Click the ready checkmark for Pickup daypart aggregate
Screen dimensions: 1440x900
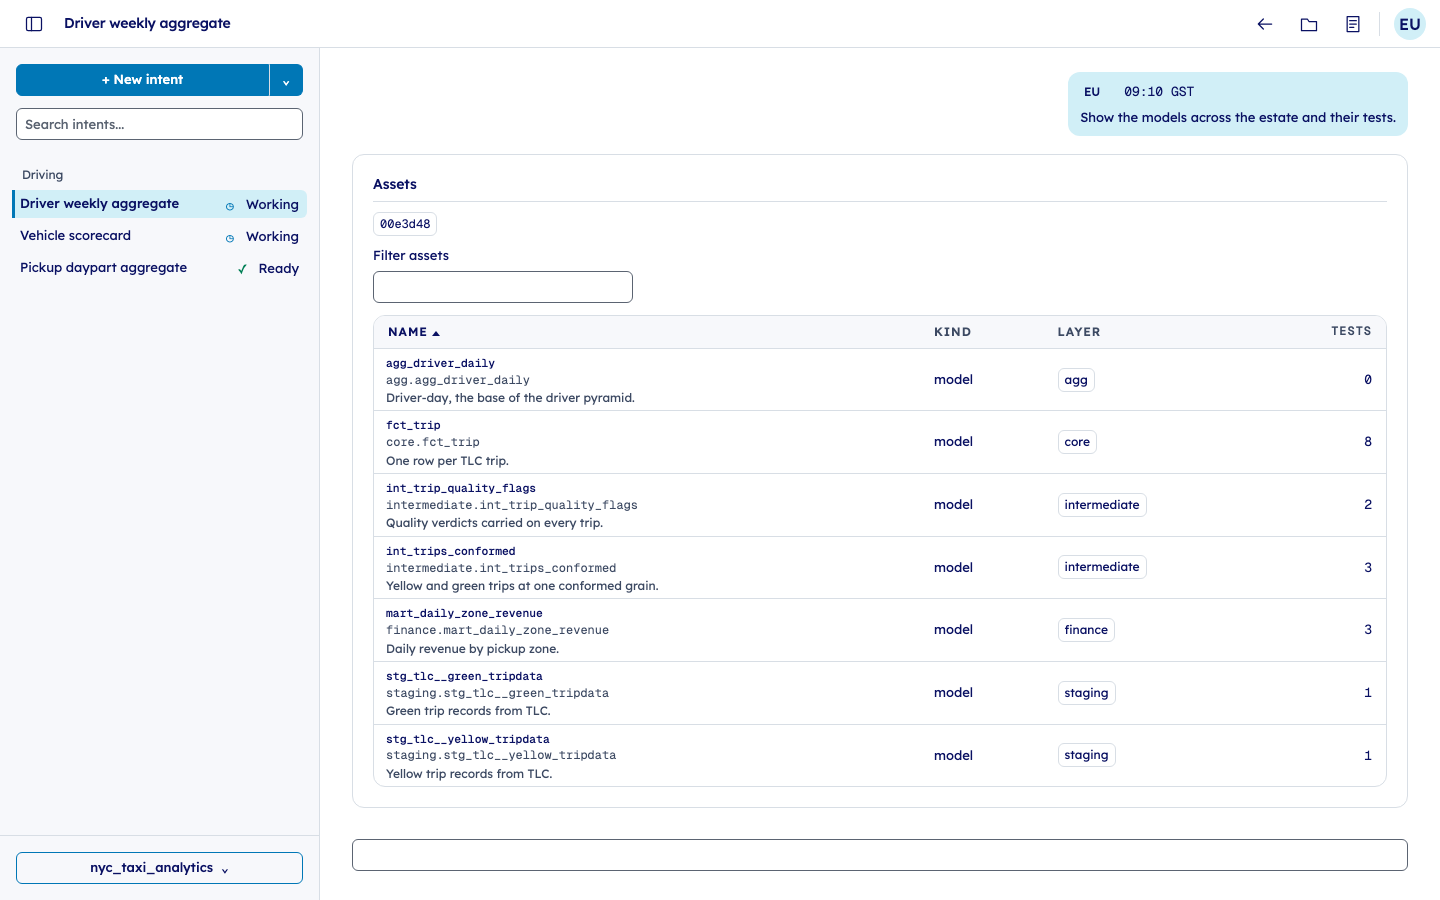(x=242, y=269)
